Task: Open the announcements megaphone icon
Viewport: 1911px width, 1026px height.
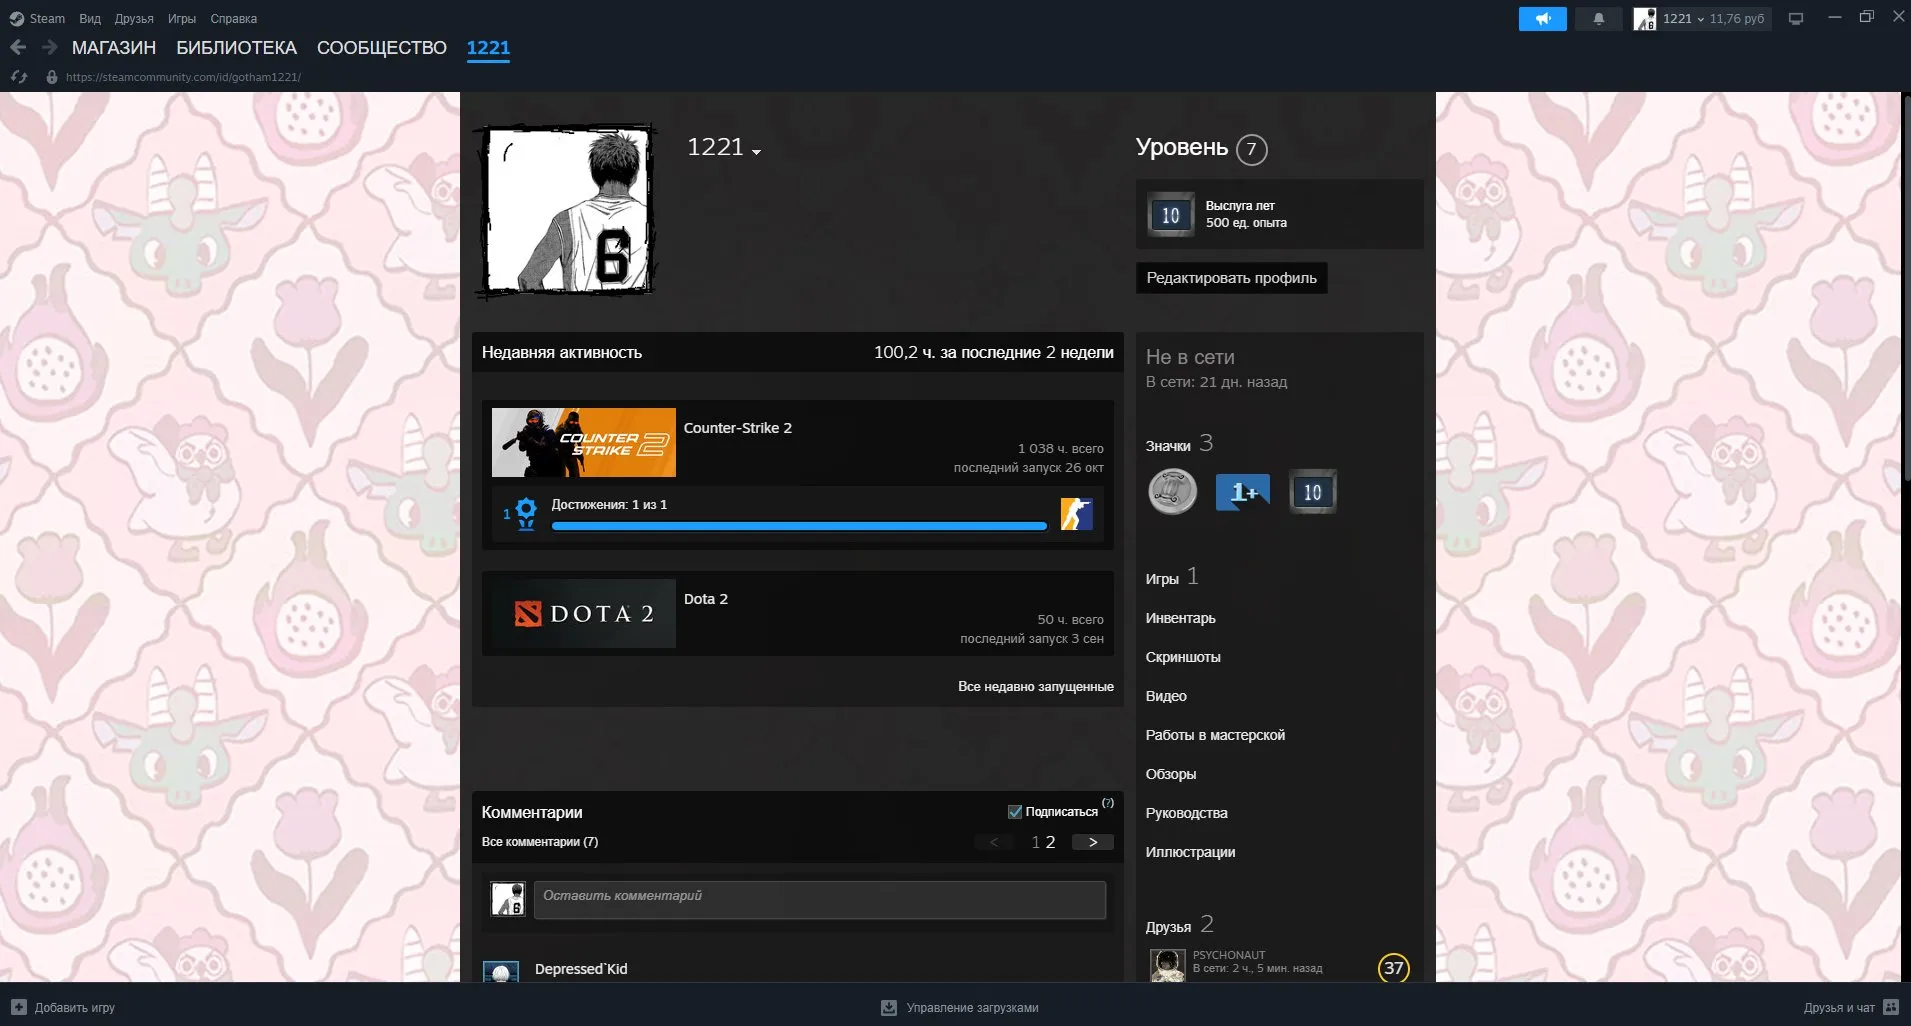Action: click(x=1542, y=19)
